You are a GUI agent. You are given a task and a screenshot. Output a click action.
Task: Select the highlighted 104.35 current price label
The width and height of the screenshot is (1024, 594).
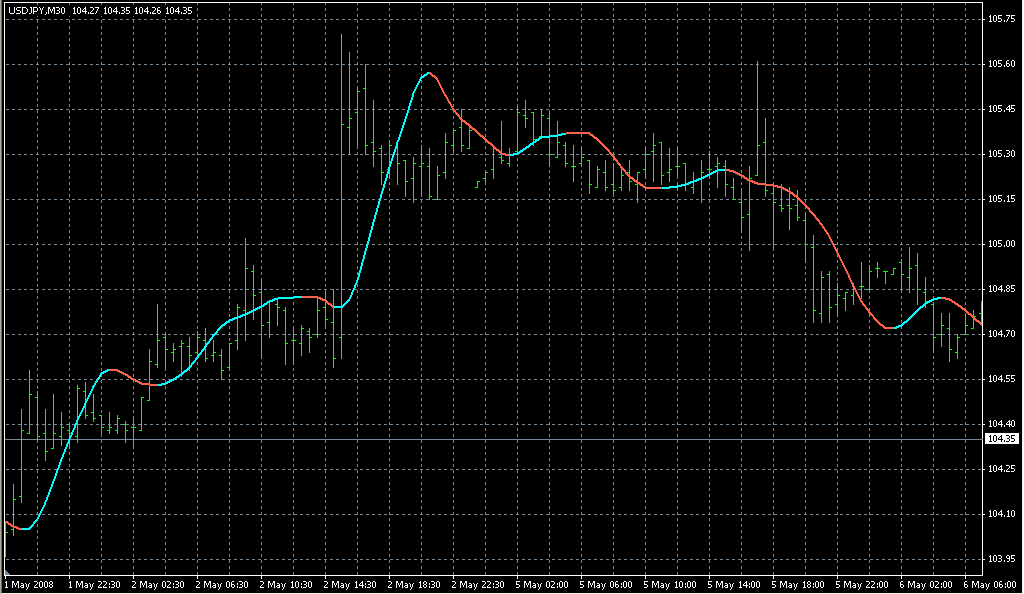1001,439
